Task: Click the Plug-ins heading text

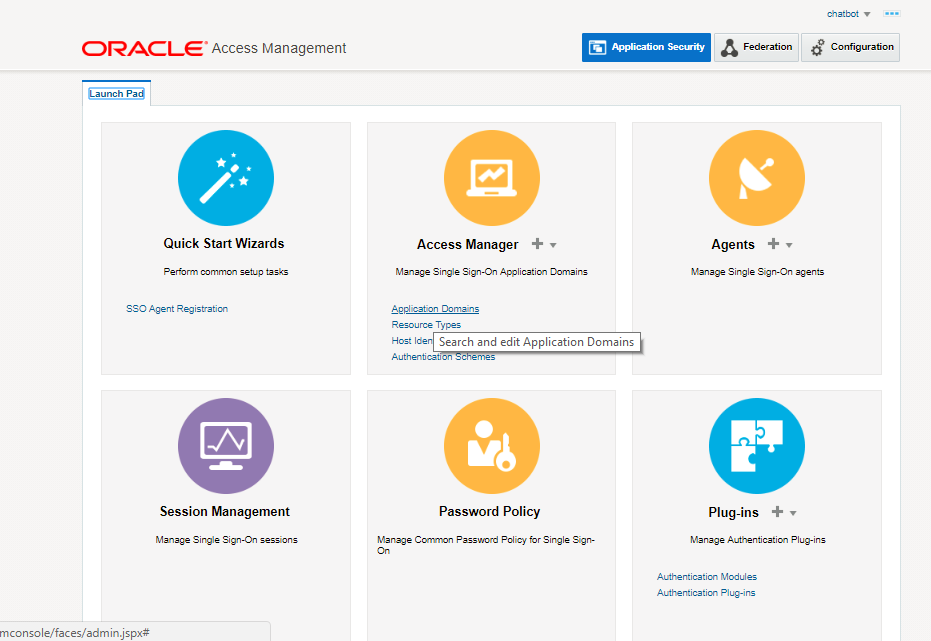Action: pyautogui.click(x=733, y=513)
